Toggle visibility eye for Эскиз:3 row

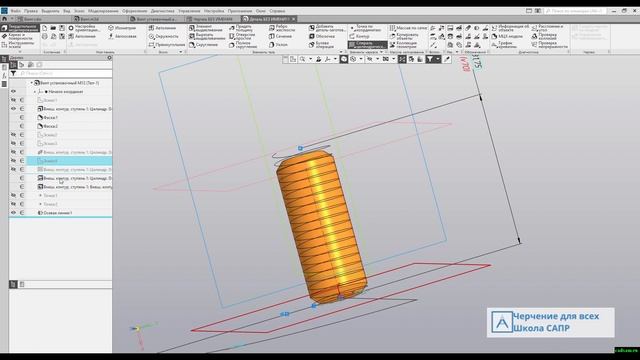click(13, 143)
